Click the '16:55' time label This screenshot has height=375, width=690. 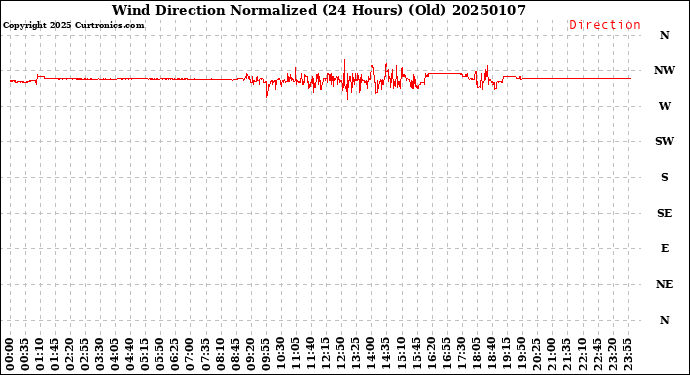coord(446,355)
